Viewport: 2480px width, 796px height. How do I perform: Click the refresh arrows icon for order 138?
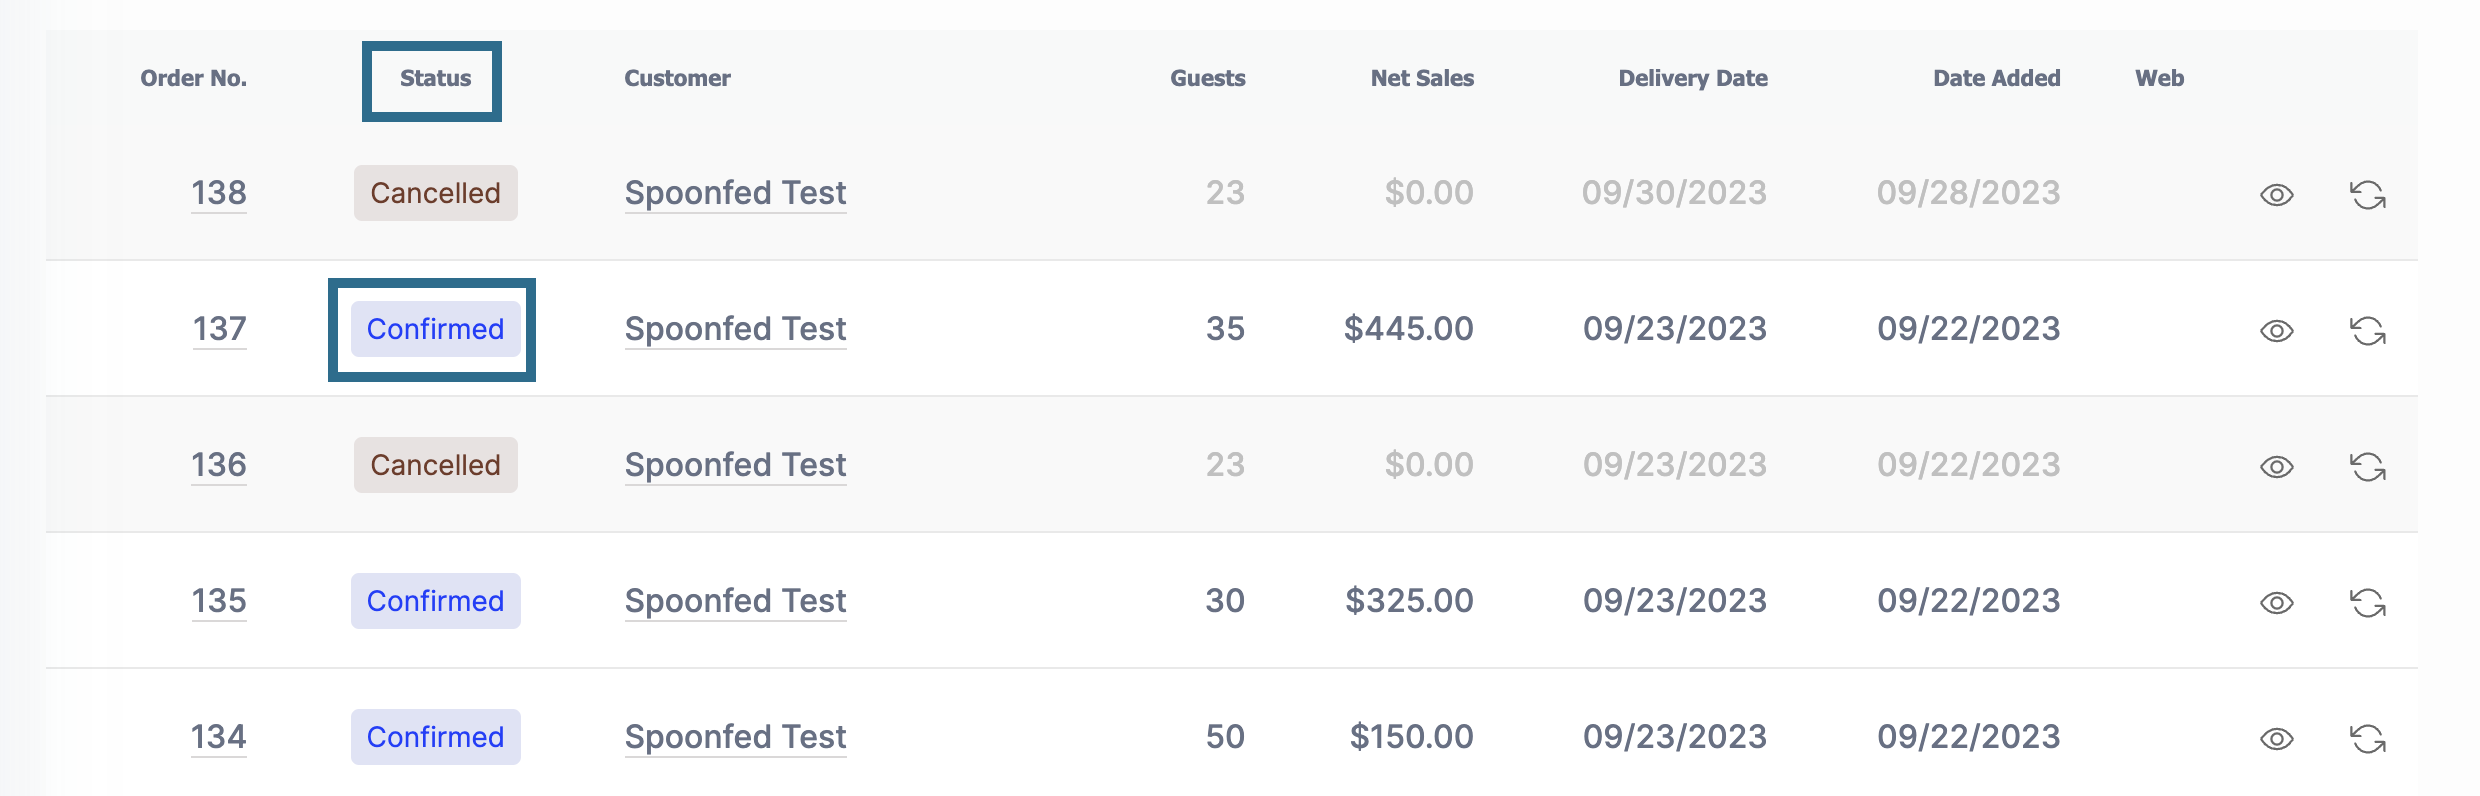tap(2367, 195)
